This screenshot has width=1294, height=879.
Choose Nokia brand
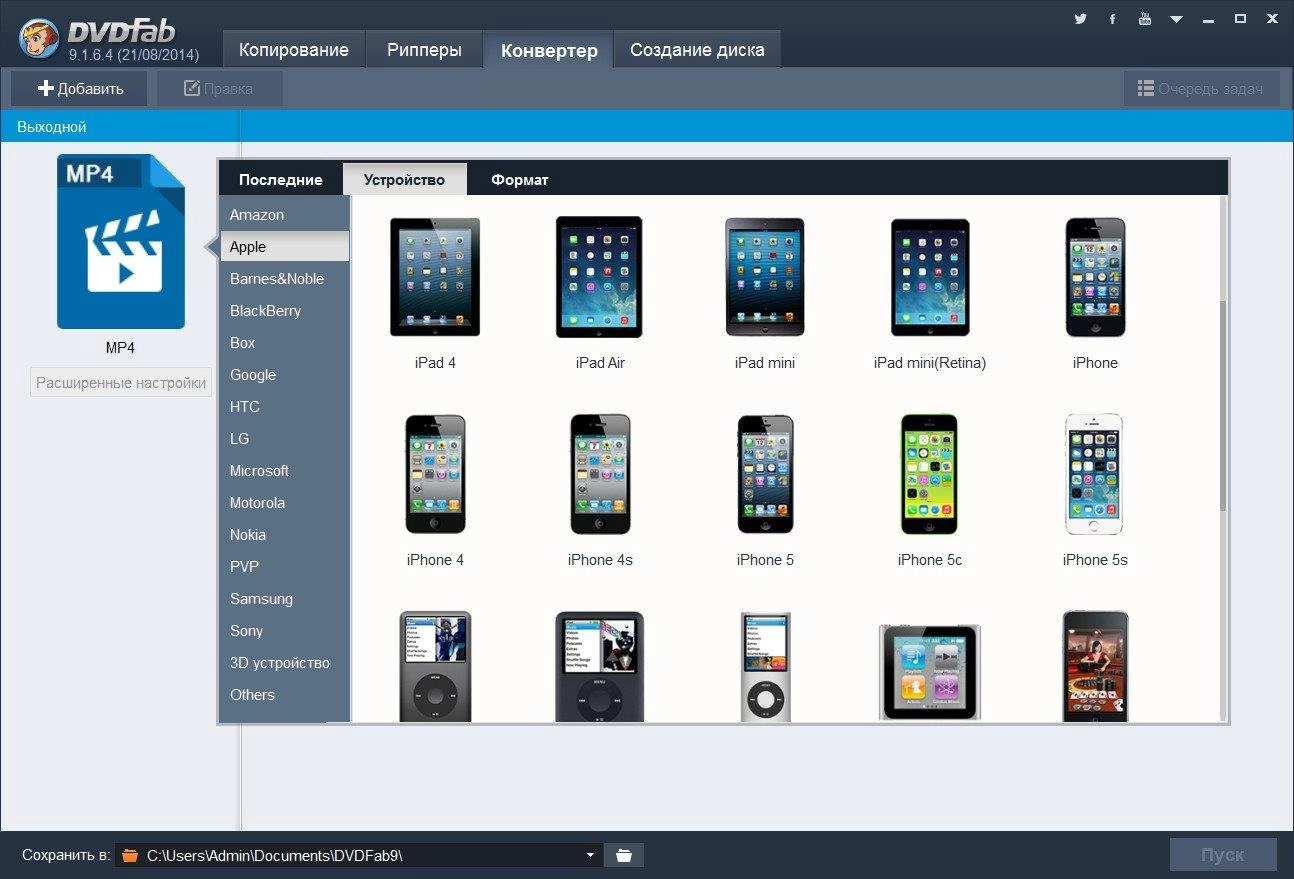pyautogui.click(x=285, y=535)
